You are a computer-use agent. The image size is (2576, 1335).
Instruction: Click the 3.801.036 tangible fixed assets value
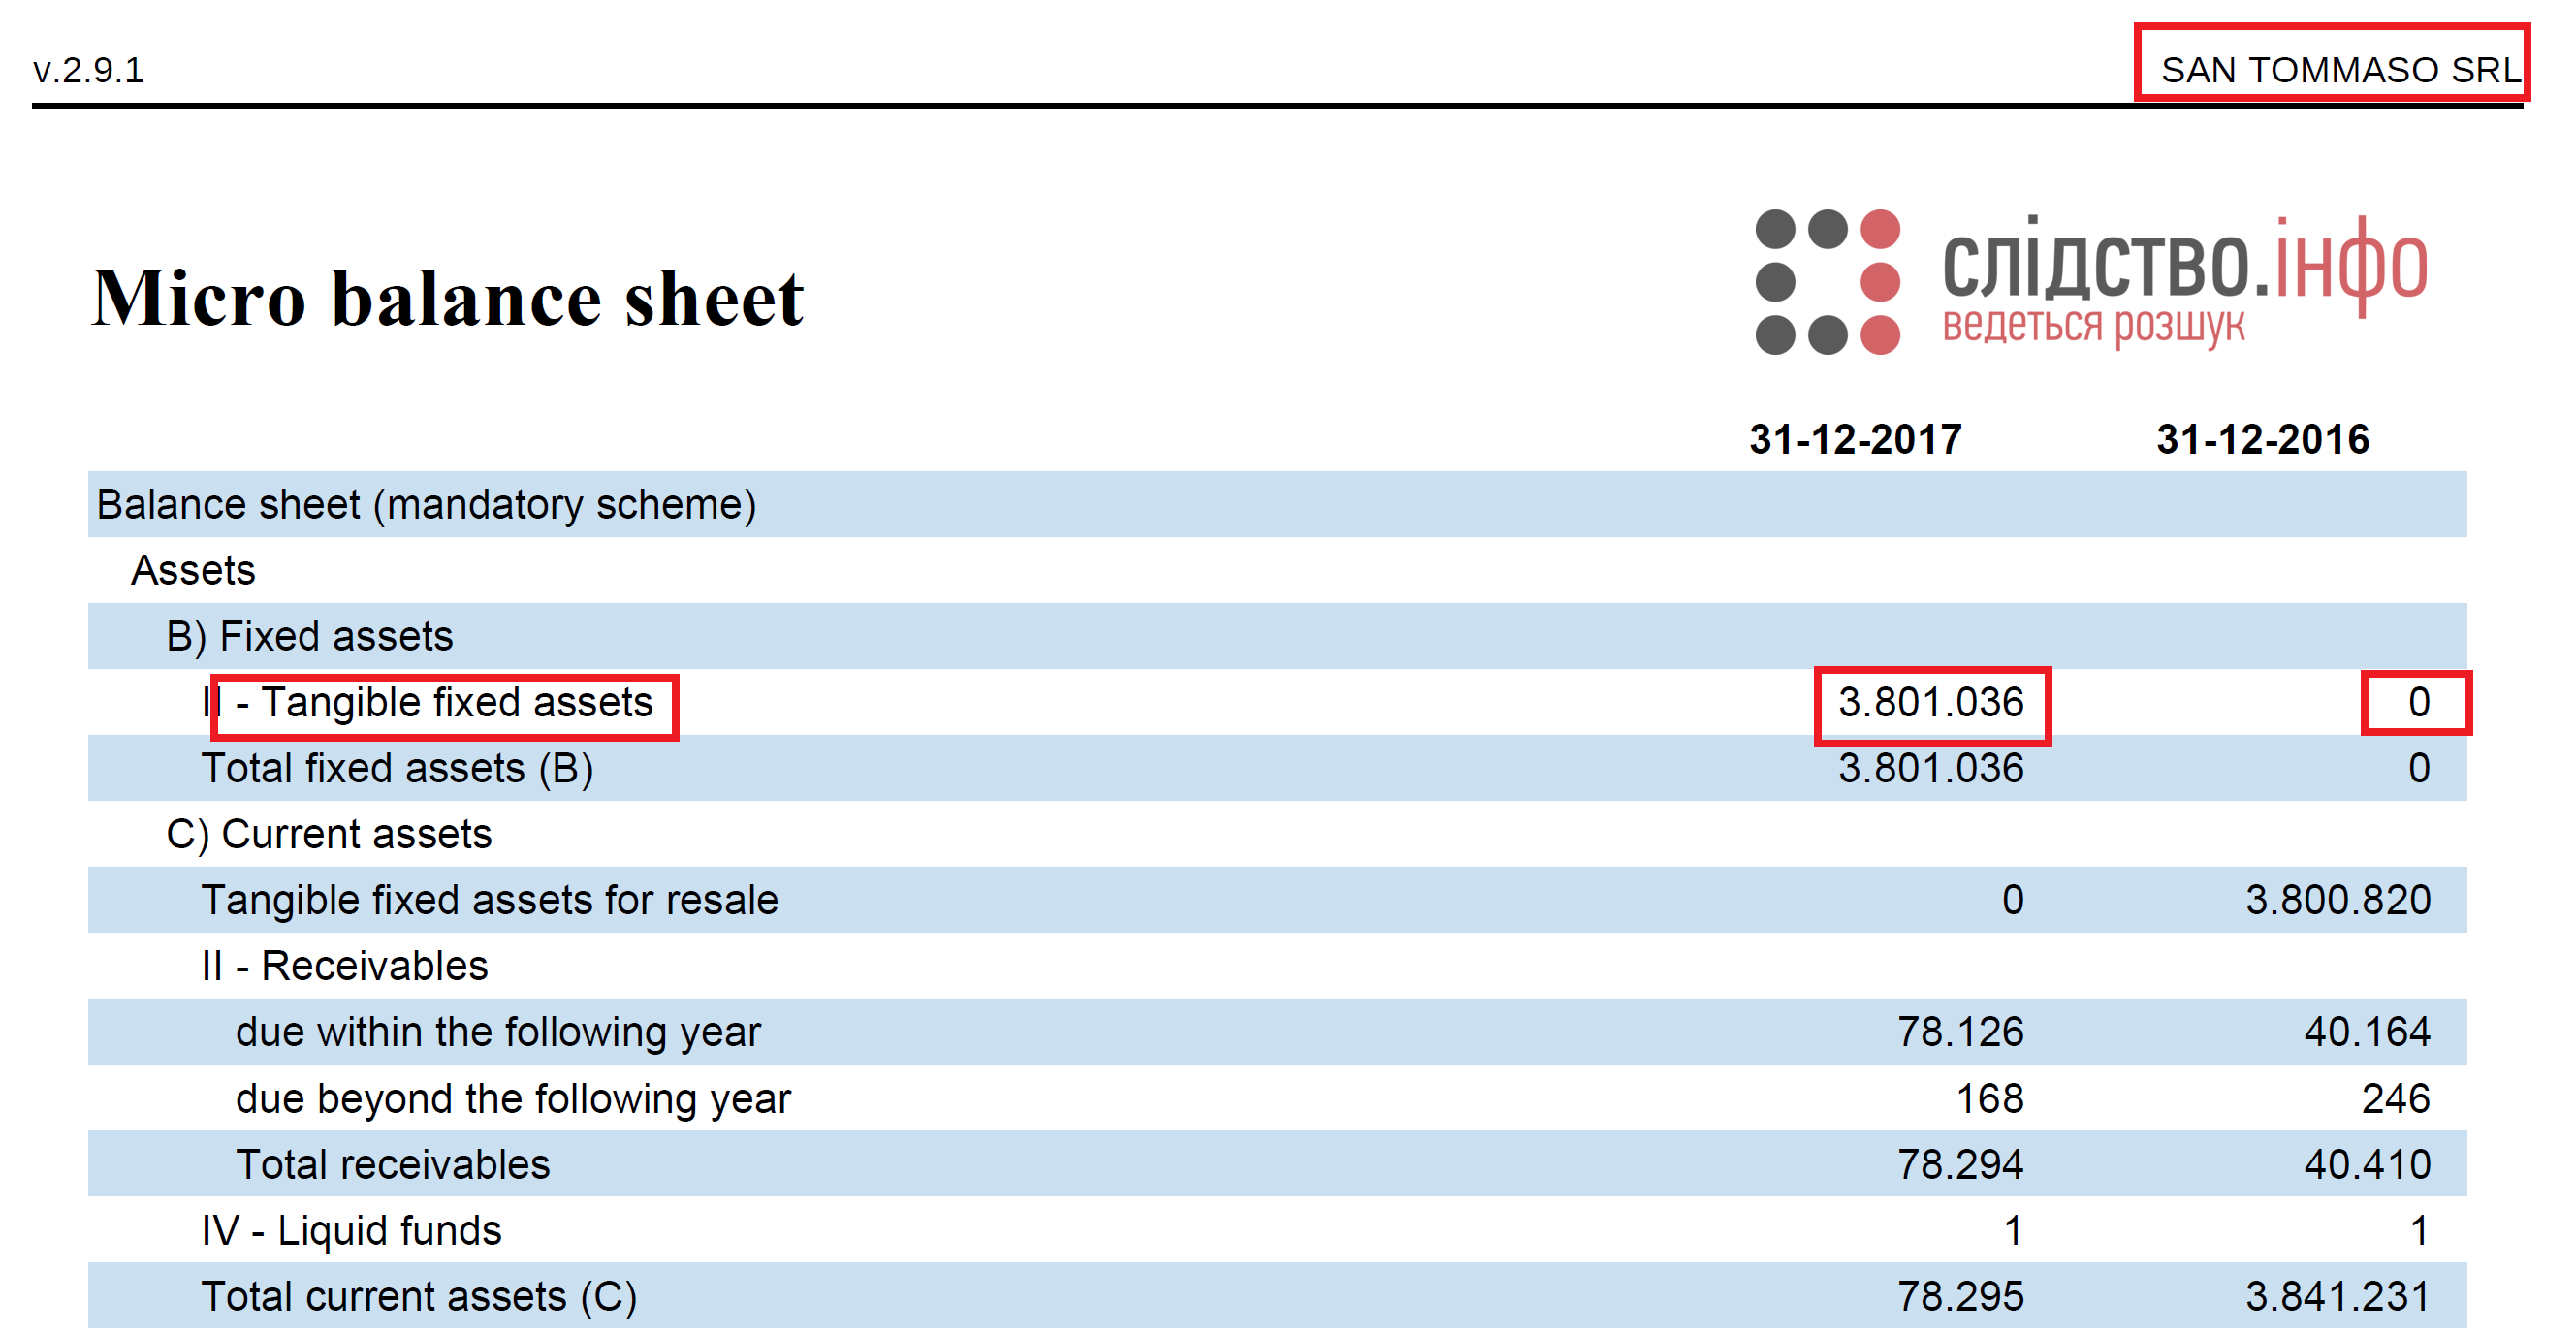click(x=1931, y=703)
